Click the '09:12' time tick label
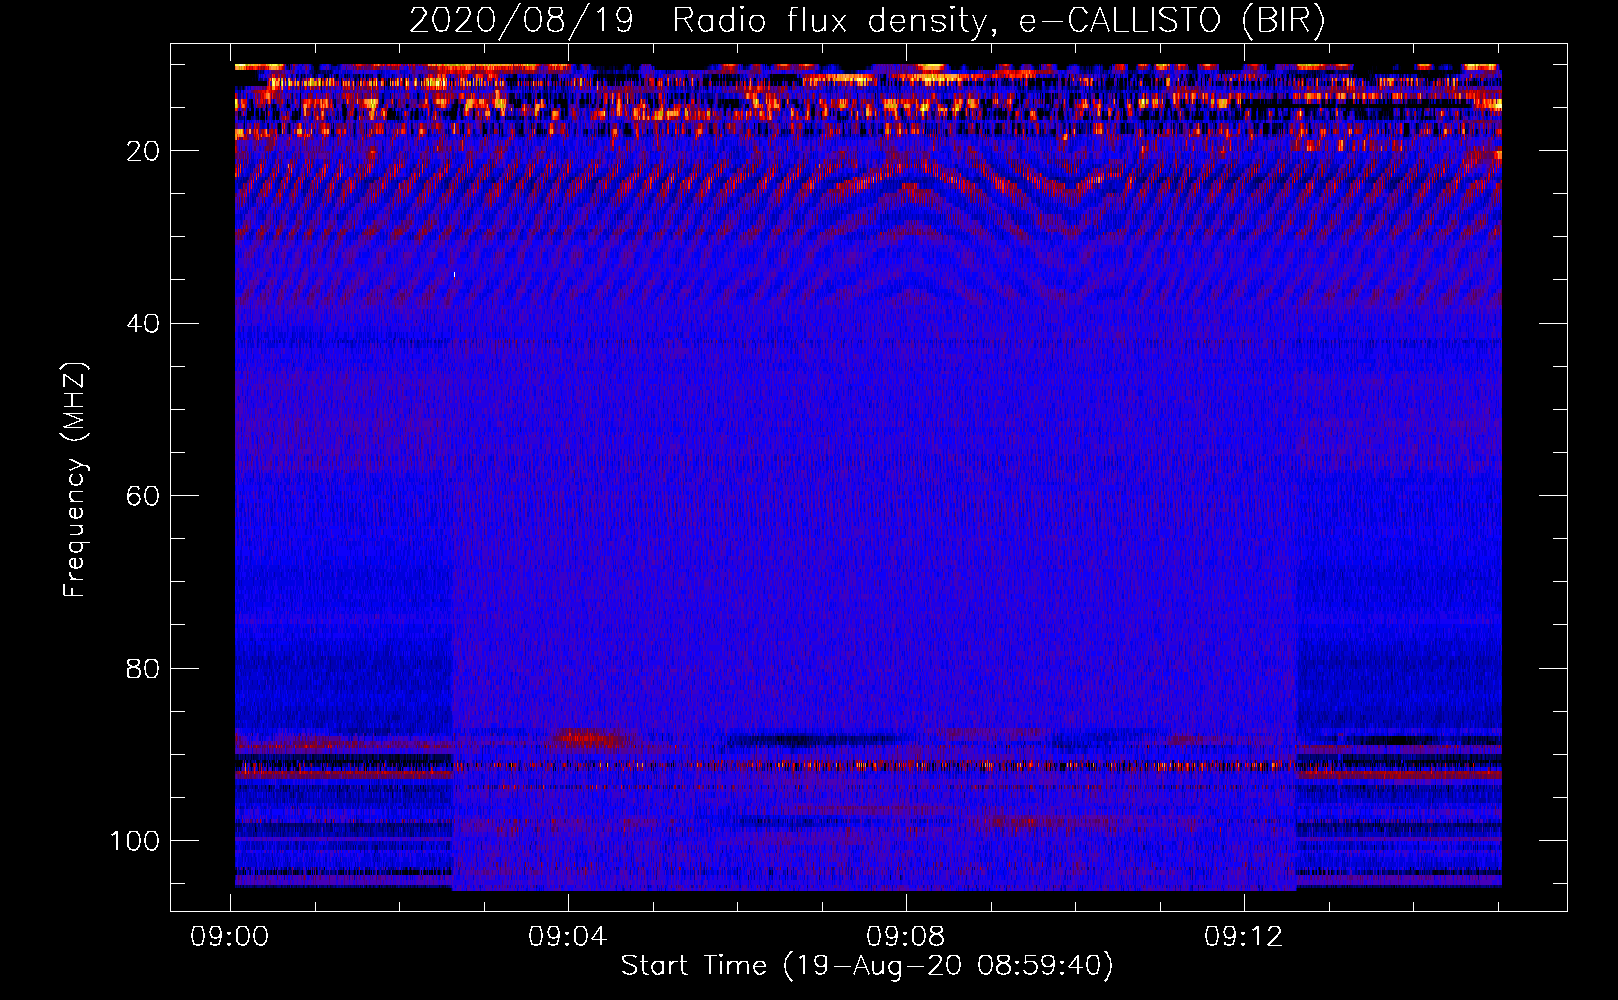This screenshot has height=1000, width=1618. (x=1244, y=937)
